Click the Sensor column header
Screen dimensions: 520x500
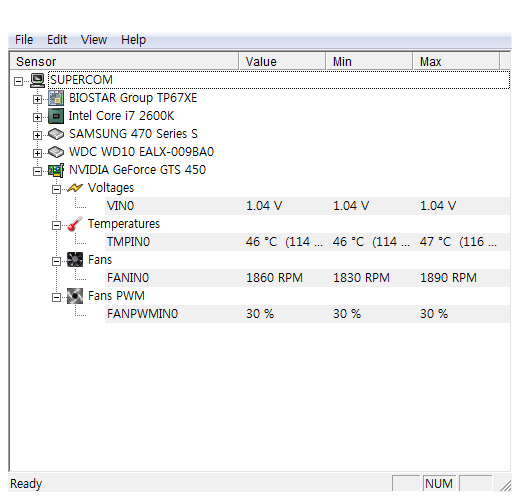coord(124,61)
